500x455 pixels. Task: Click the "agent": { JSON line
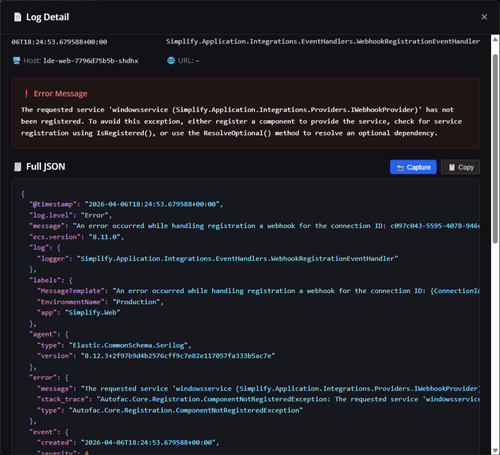coord(49,334)
